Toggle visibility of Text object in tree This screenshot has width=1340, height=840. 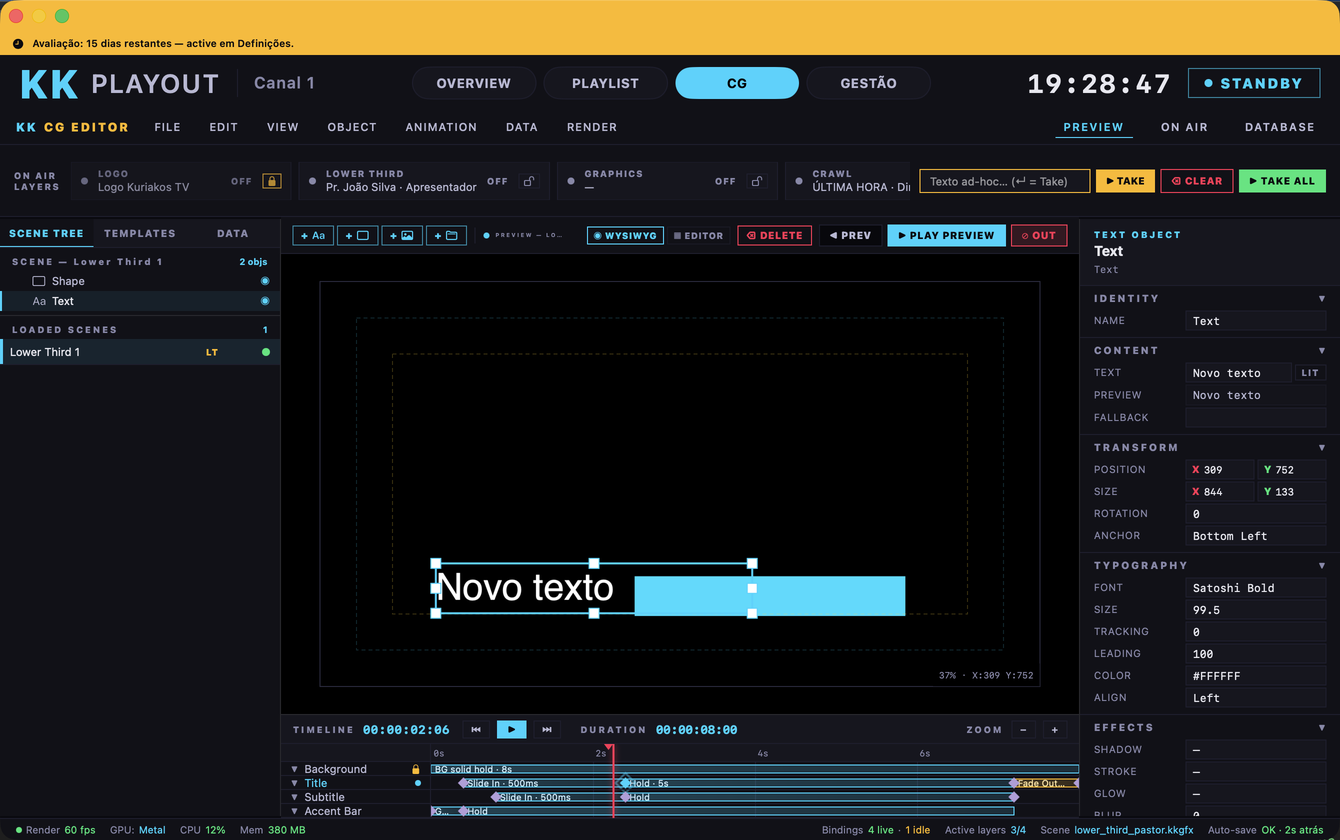point(265,301)
